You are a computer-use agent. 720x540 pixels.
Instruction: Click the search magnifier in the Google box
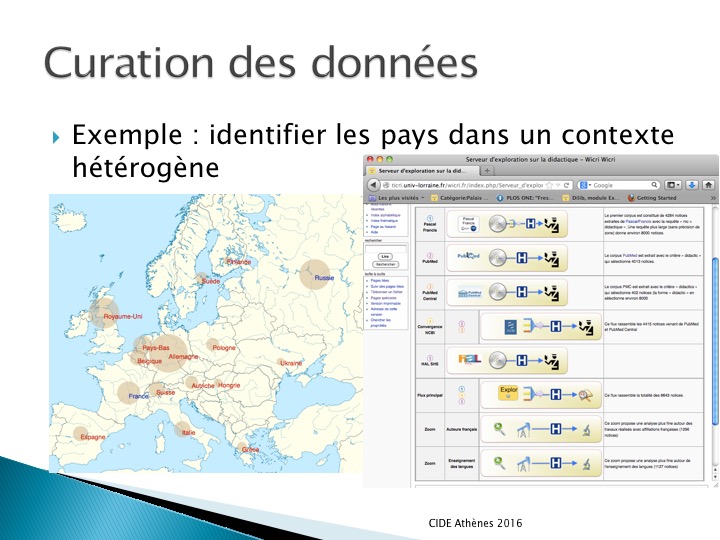[x=654, y=185]
